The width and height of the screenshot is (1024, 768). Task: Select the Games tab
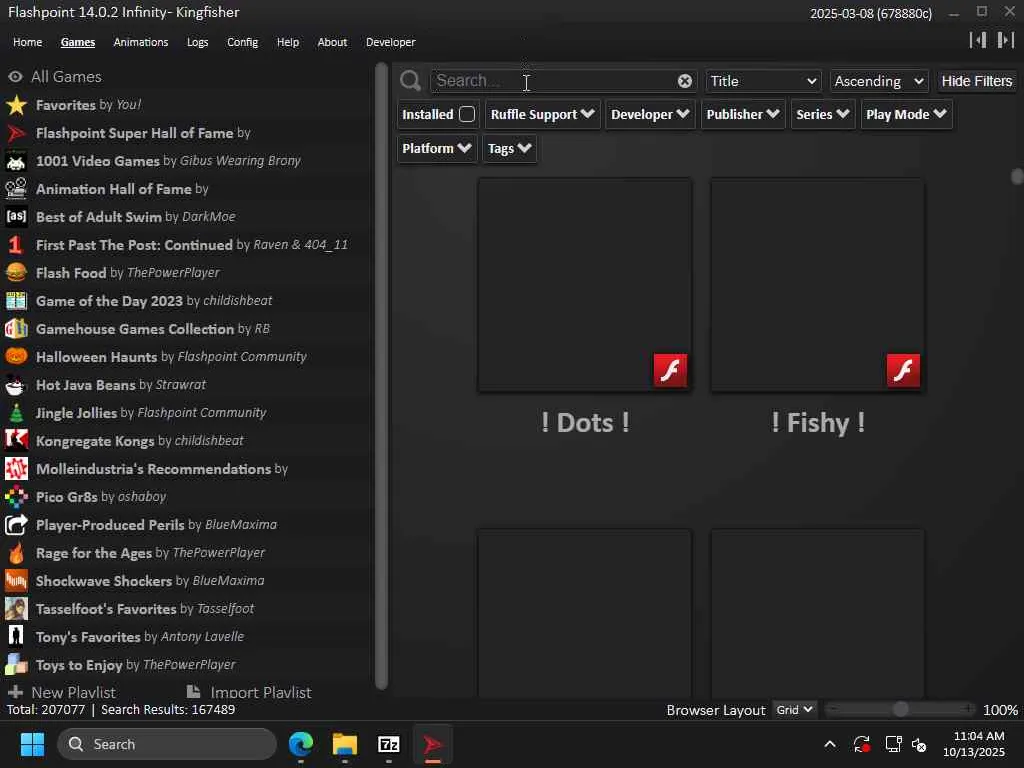click(78, 42)
